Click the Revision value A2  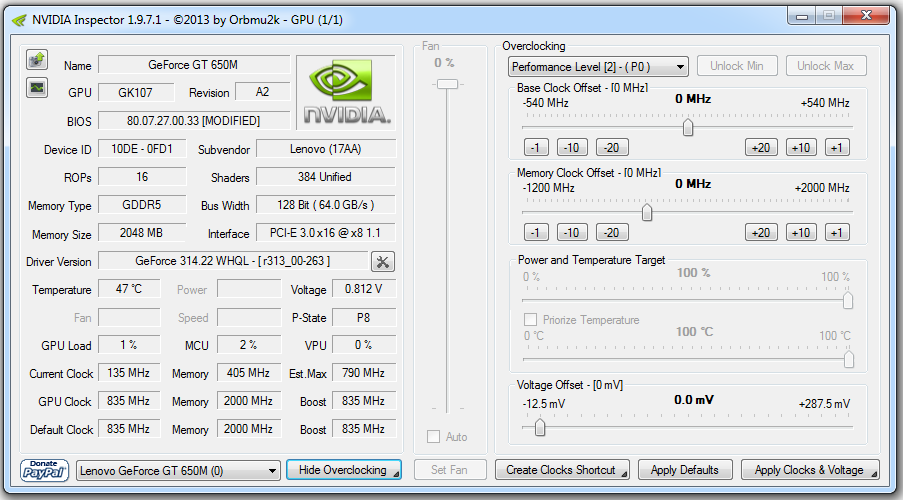coord(263,92)
